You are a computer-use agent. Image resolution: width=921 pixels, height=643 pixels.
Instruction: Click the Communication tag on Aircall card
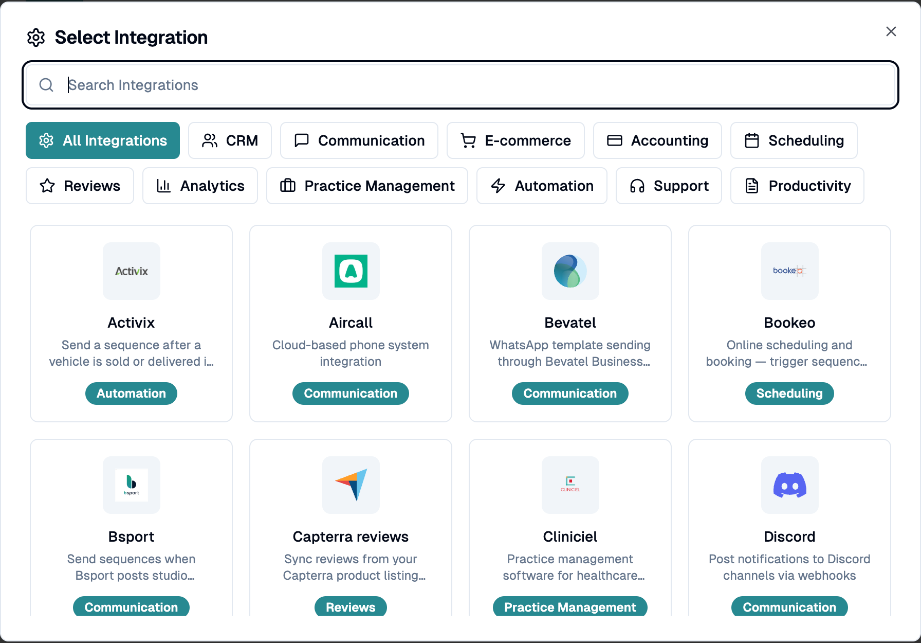coord(351,393)
